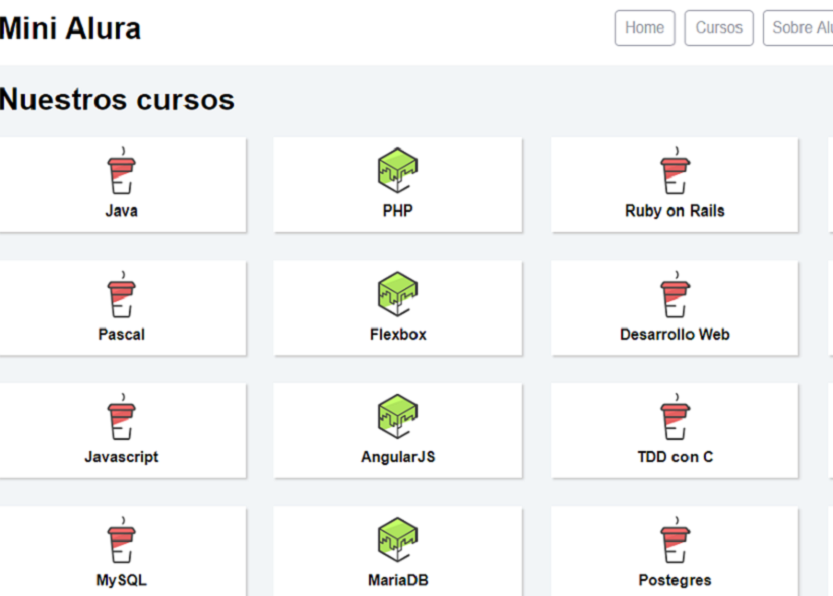Open the Flexbox course text label

[398, 335]
